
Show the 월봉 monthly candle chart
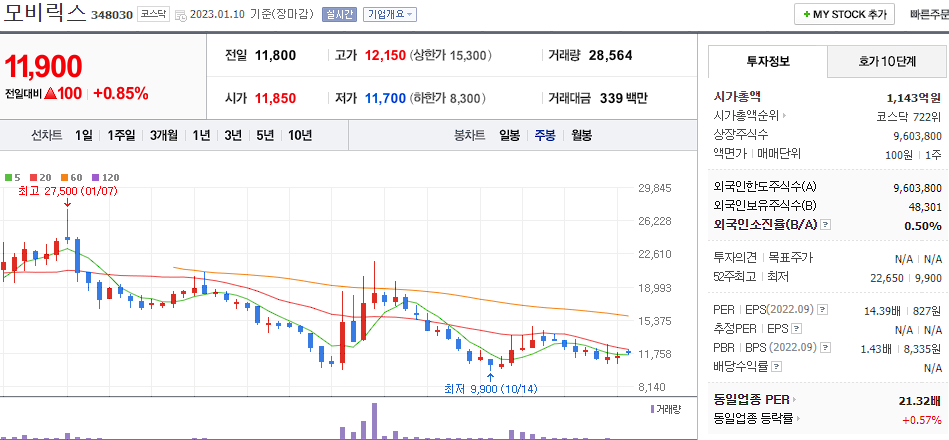[581, 136]
